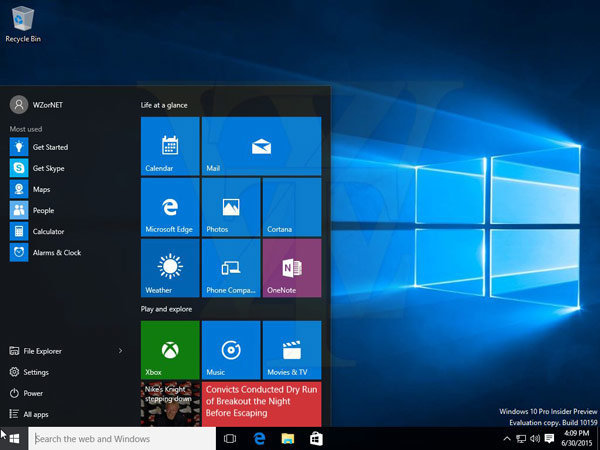Launch the OneNote tile
This screenshot has height=450, width=600.
click(292, 268)
